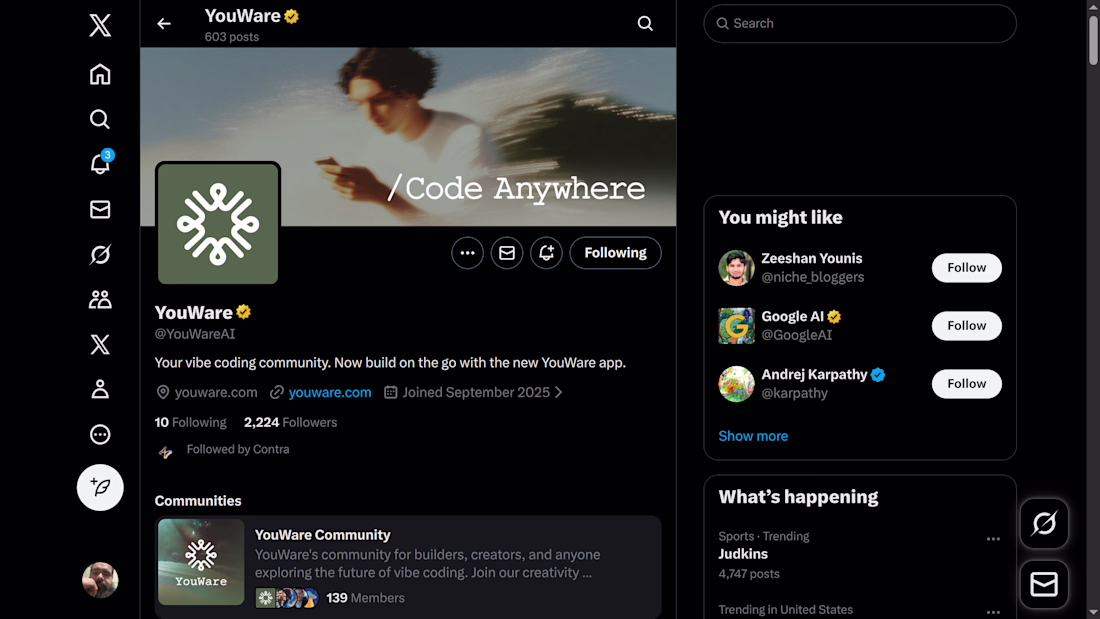
Task: Click Karpathy blue verified badge
Action: (x=878, y=375)
